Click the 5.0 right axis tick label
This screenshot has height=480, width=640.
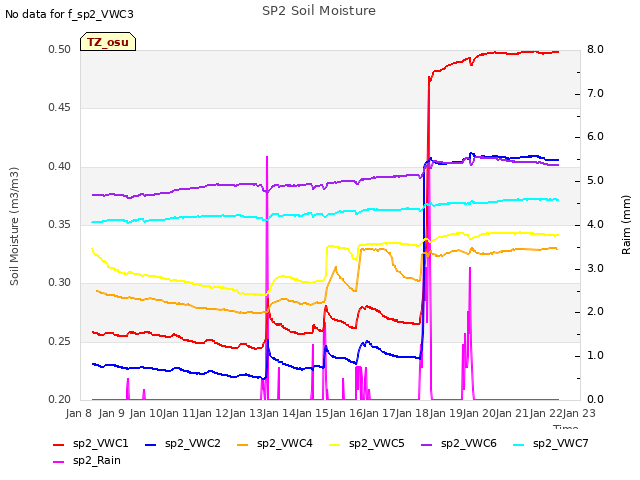click(x=595, y=180)
